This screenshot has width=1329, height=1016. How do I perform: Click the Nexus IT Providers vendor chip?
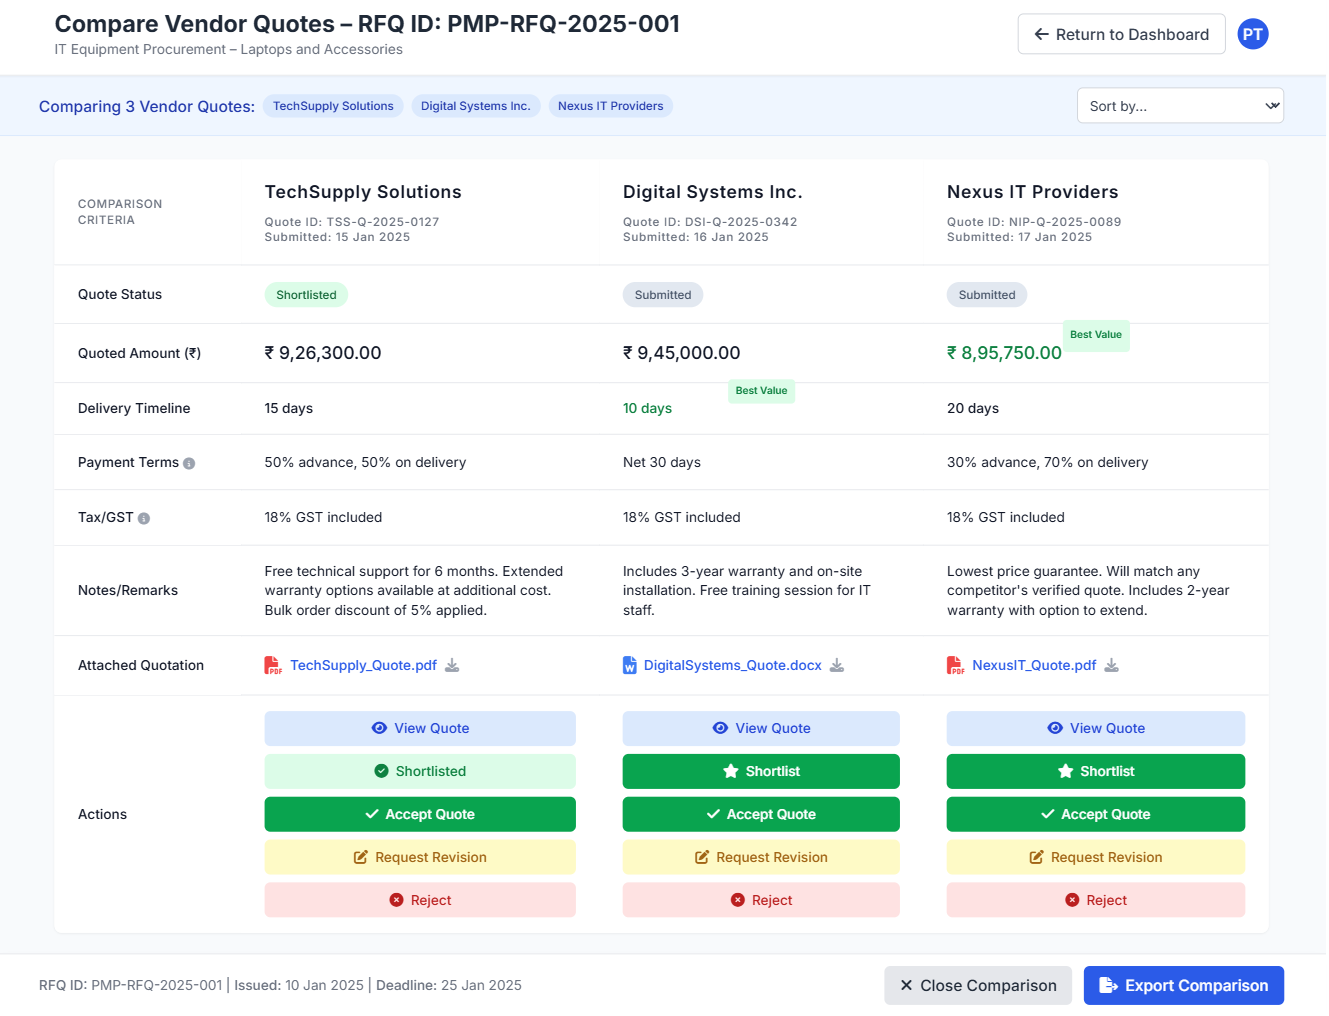click(611, 106)
